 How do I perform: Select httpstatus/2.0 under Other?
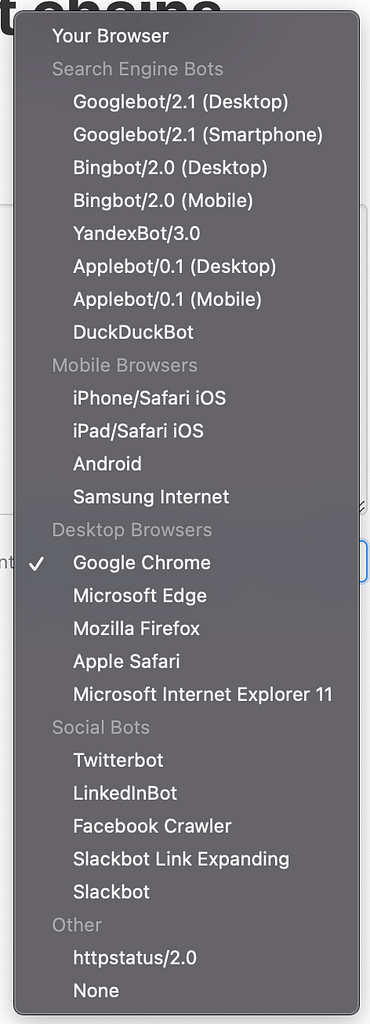point(187,958)
